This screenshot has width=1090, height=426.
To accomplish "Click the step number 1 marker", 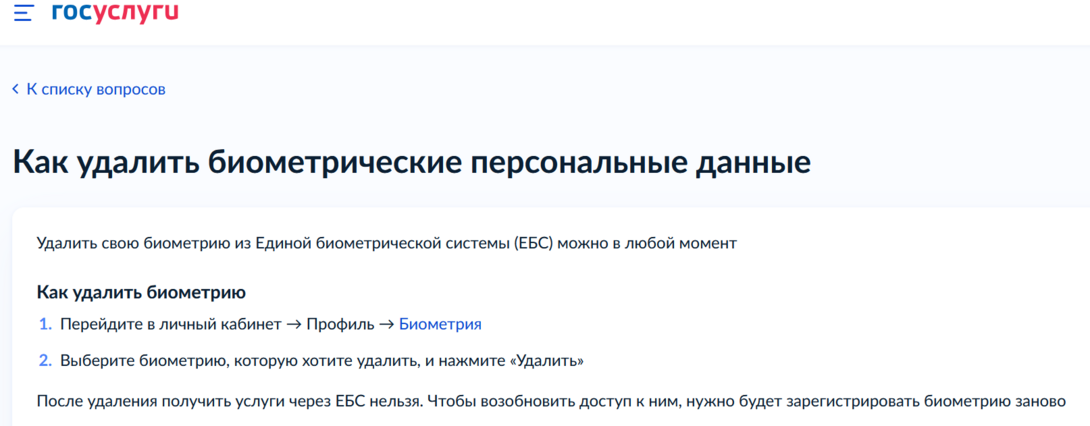I will point(45,324).
